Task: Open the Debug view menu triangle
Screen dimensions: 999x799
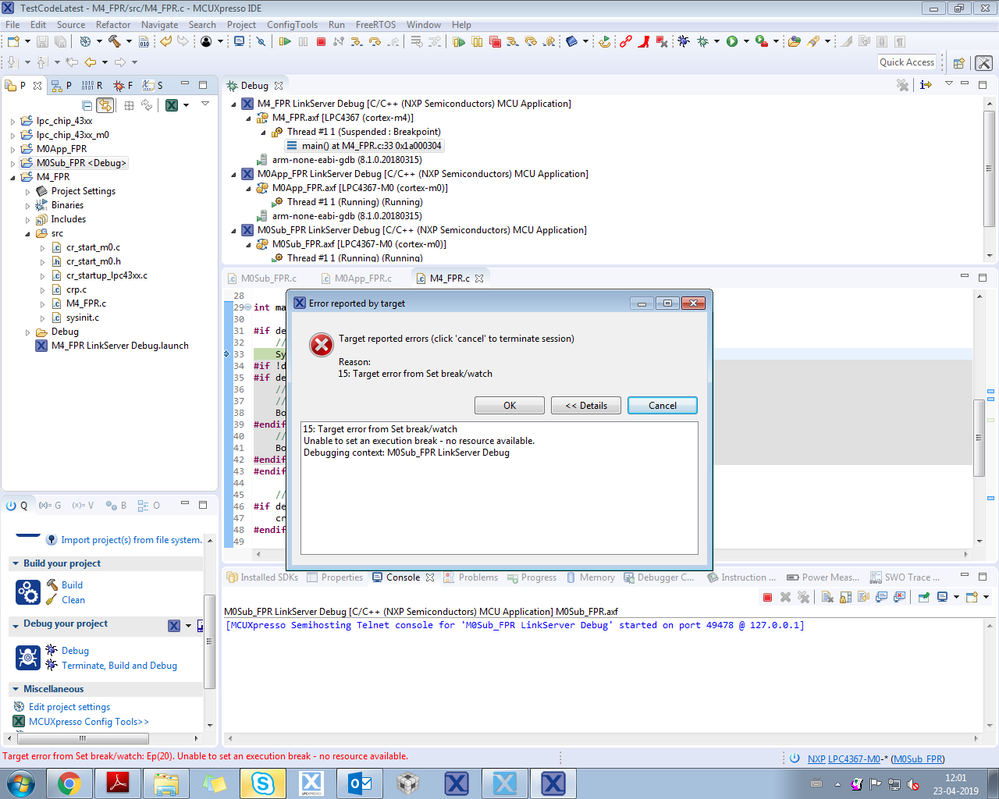Action: point(948,83)
